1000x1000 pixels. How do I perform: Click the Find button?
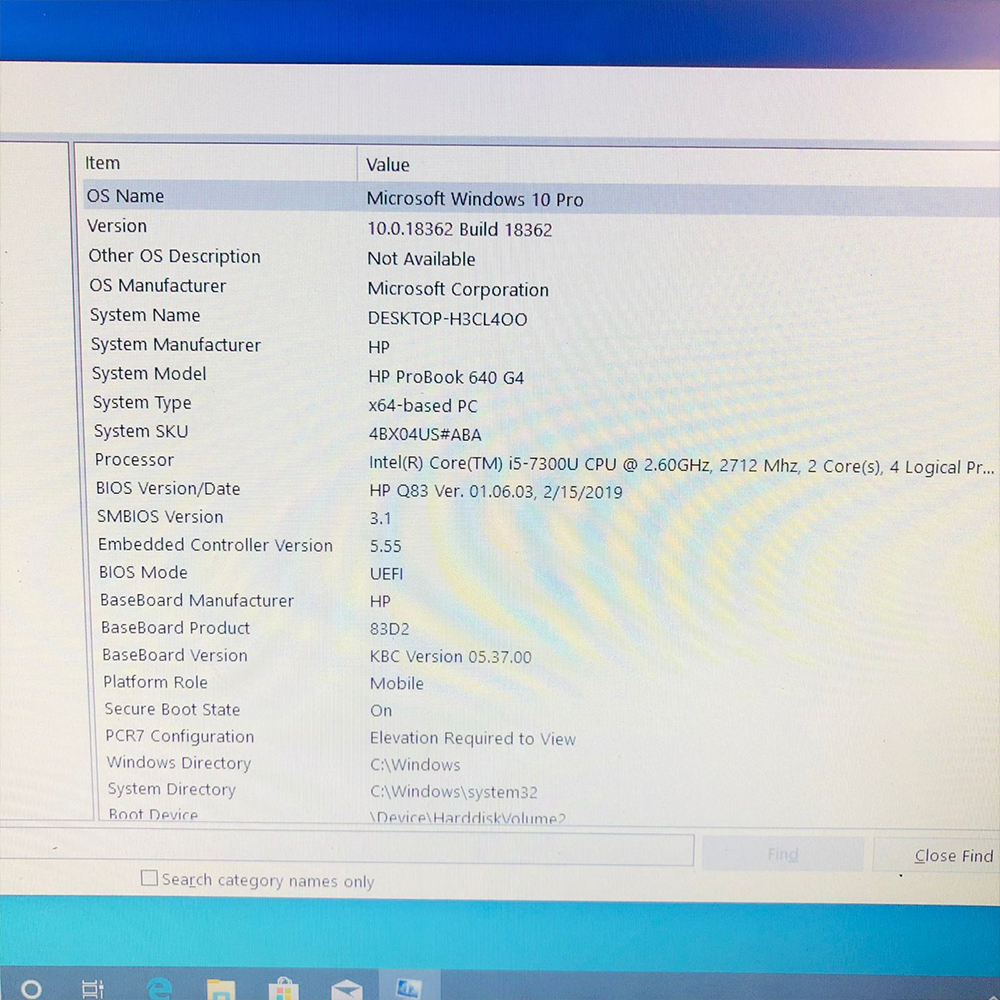point(783,853)
